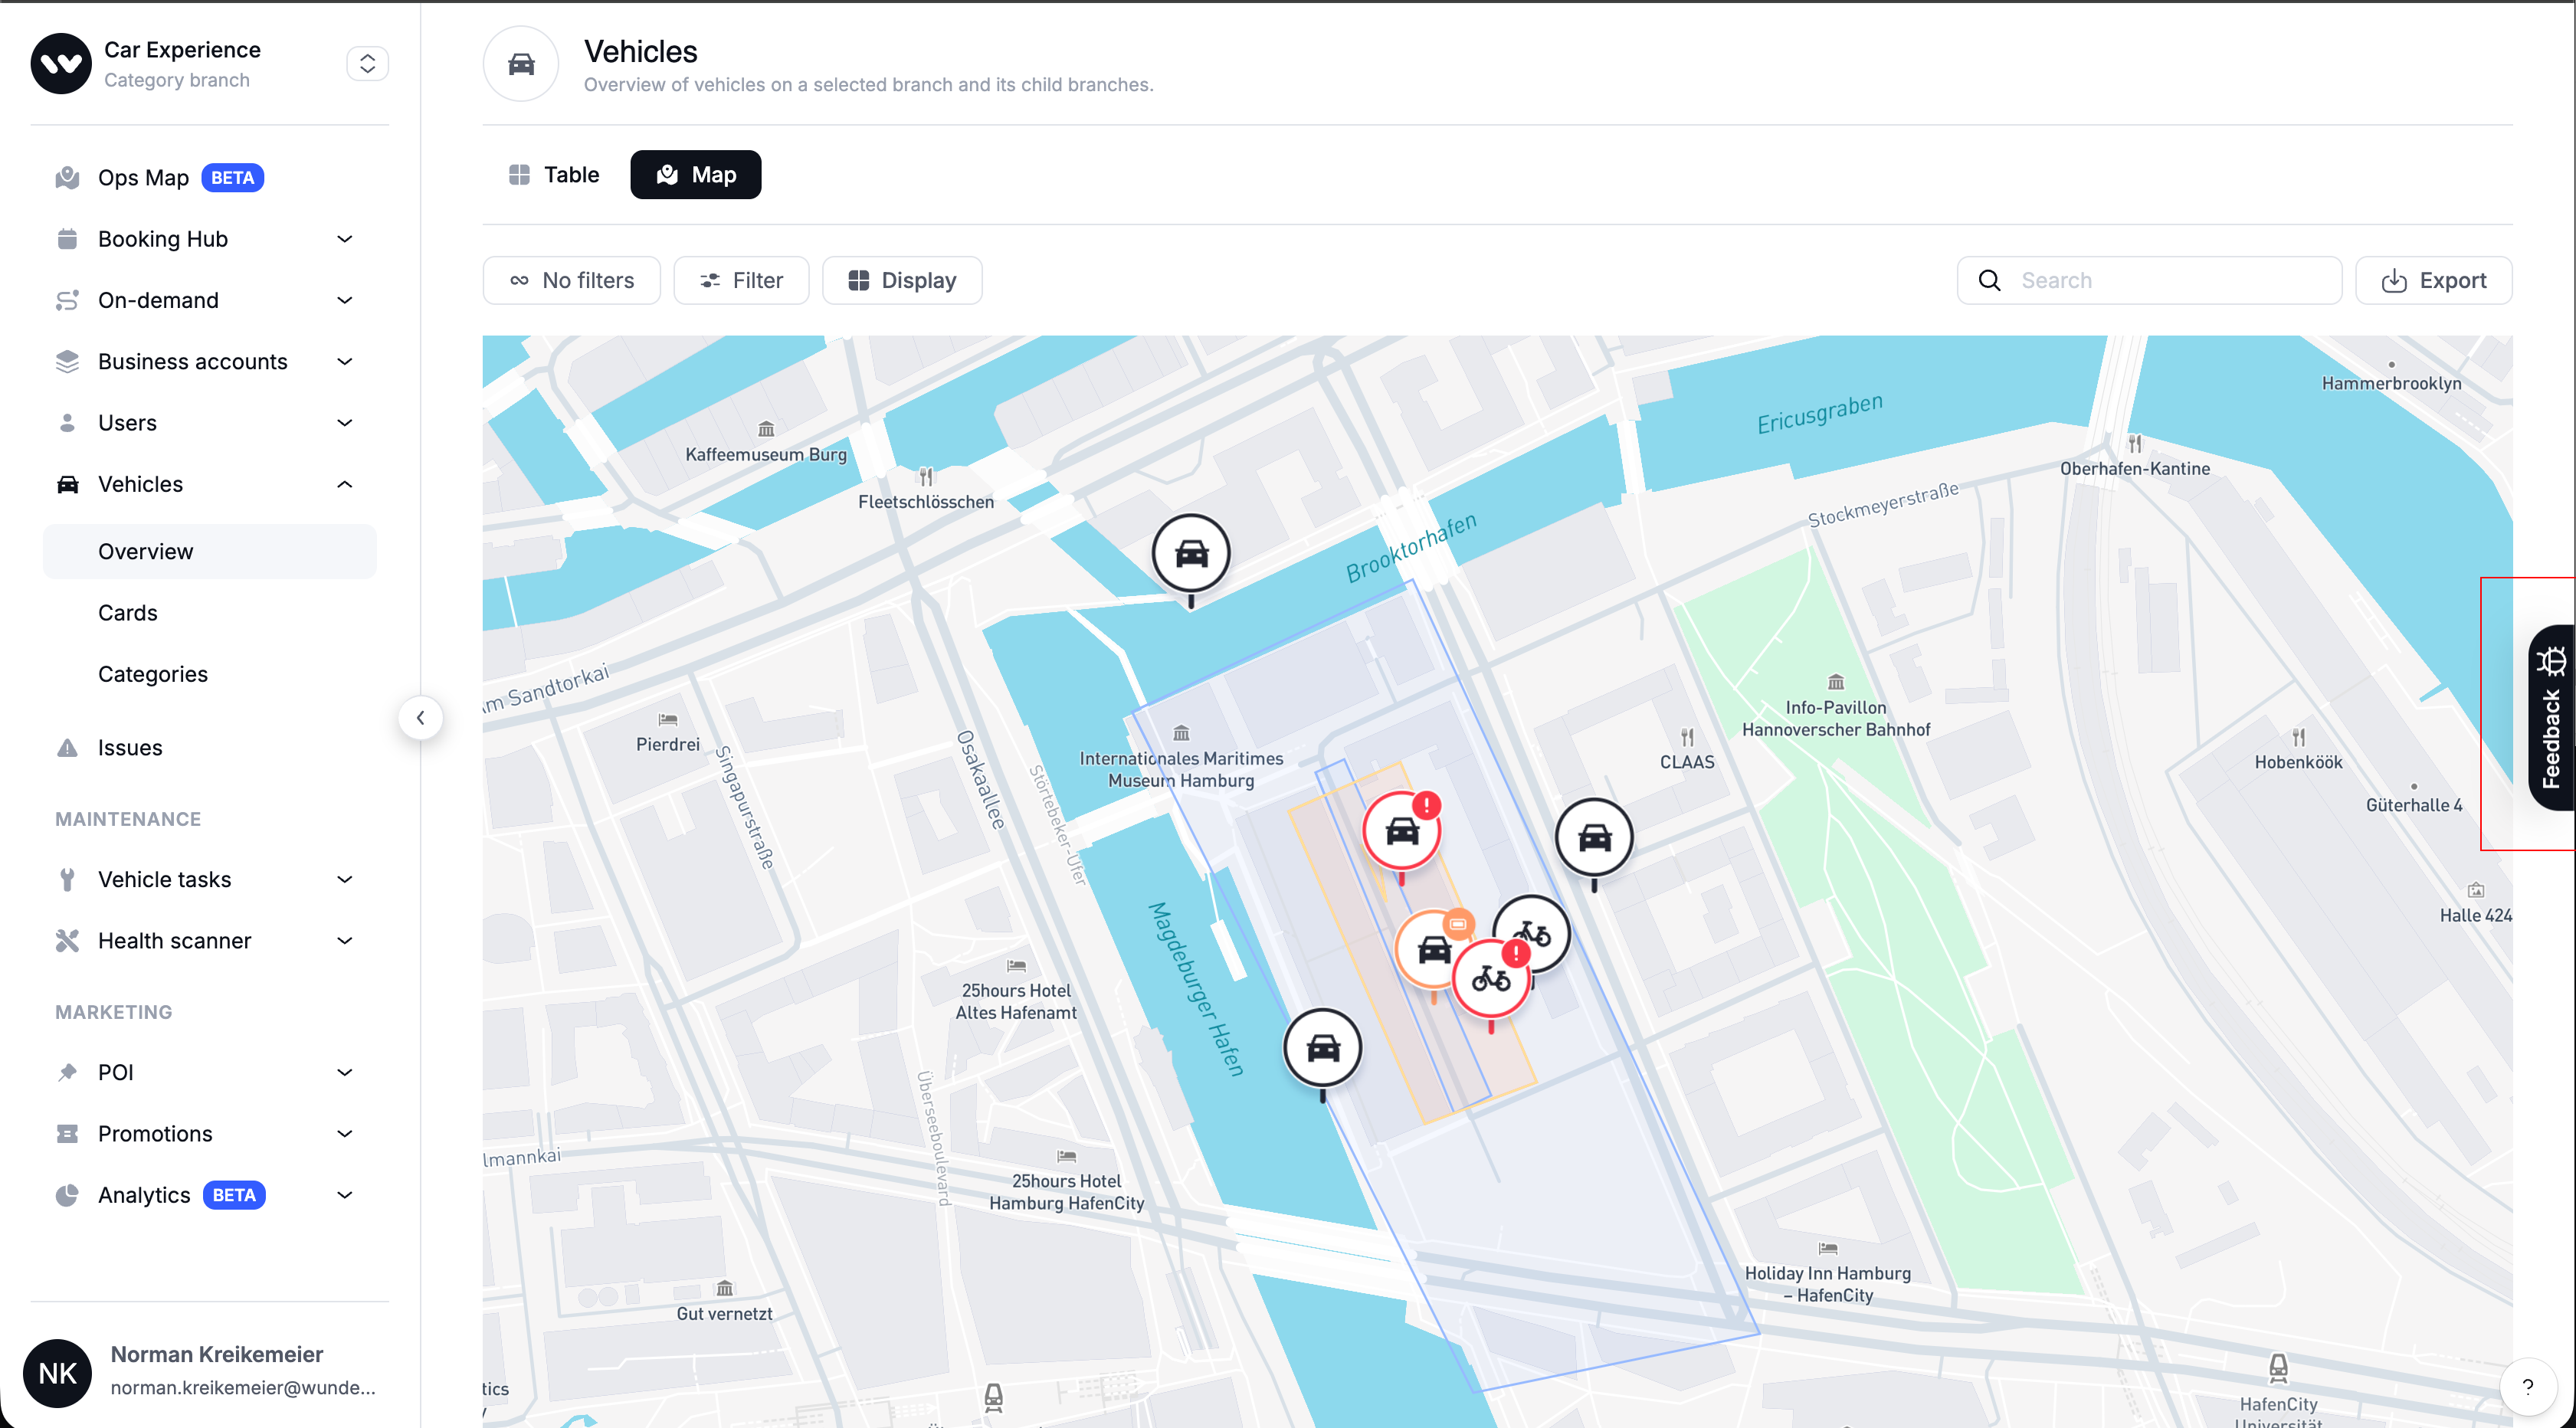This screenshot has height=1428, width=2576.
Task: Click bicycle marker with red alert badge
Action: tap(1490, 979)
